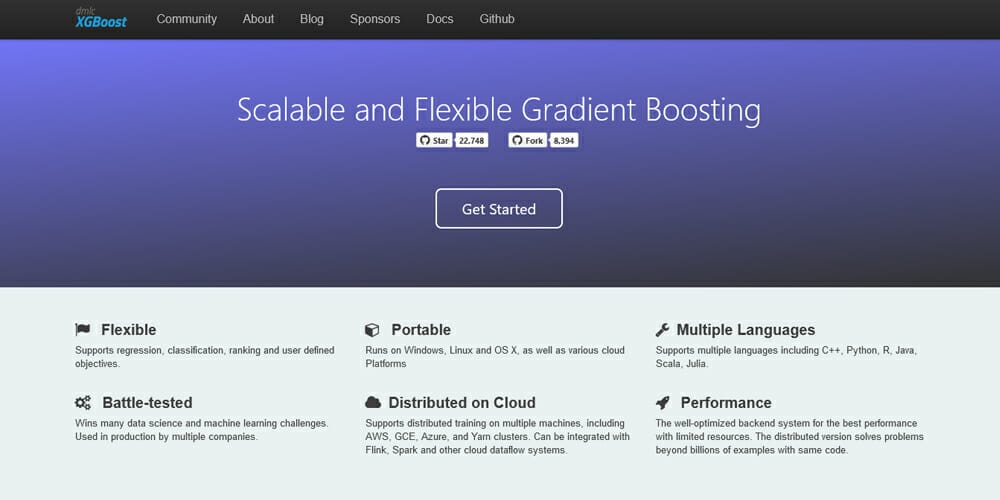Click the Flexible heading
The width and height of the screenshot is (1000, 500).
(x=129, y=330)
